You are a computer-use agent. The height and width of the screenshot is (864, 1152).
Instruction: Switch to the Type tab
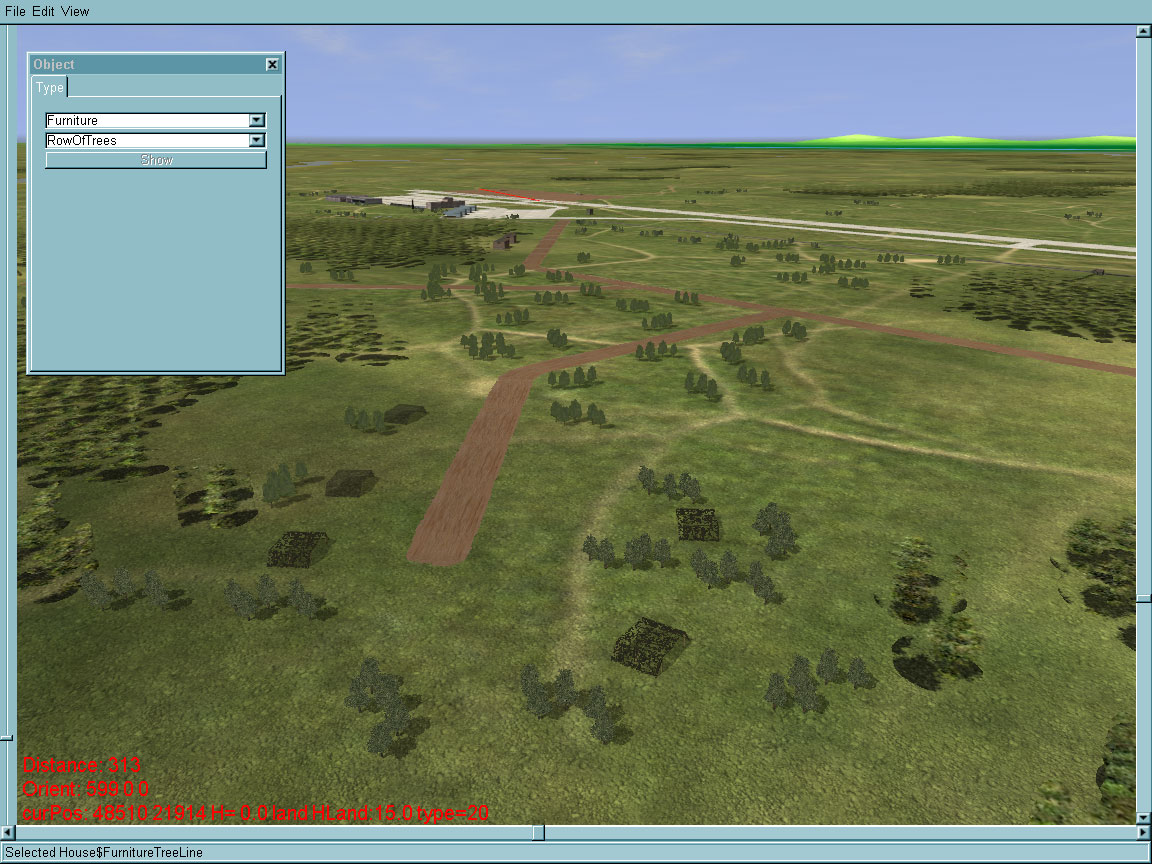click(50, 88)
